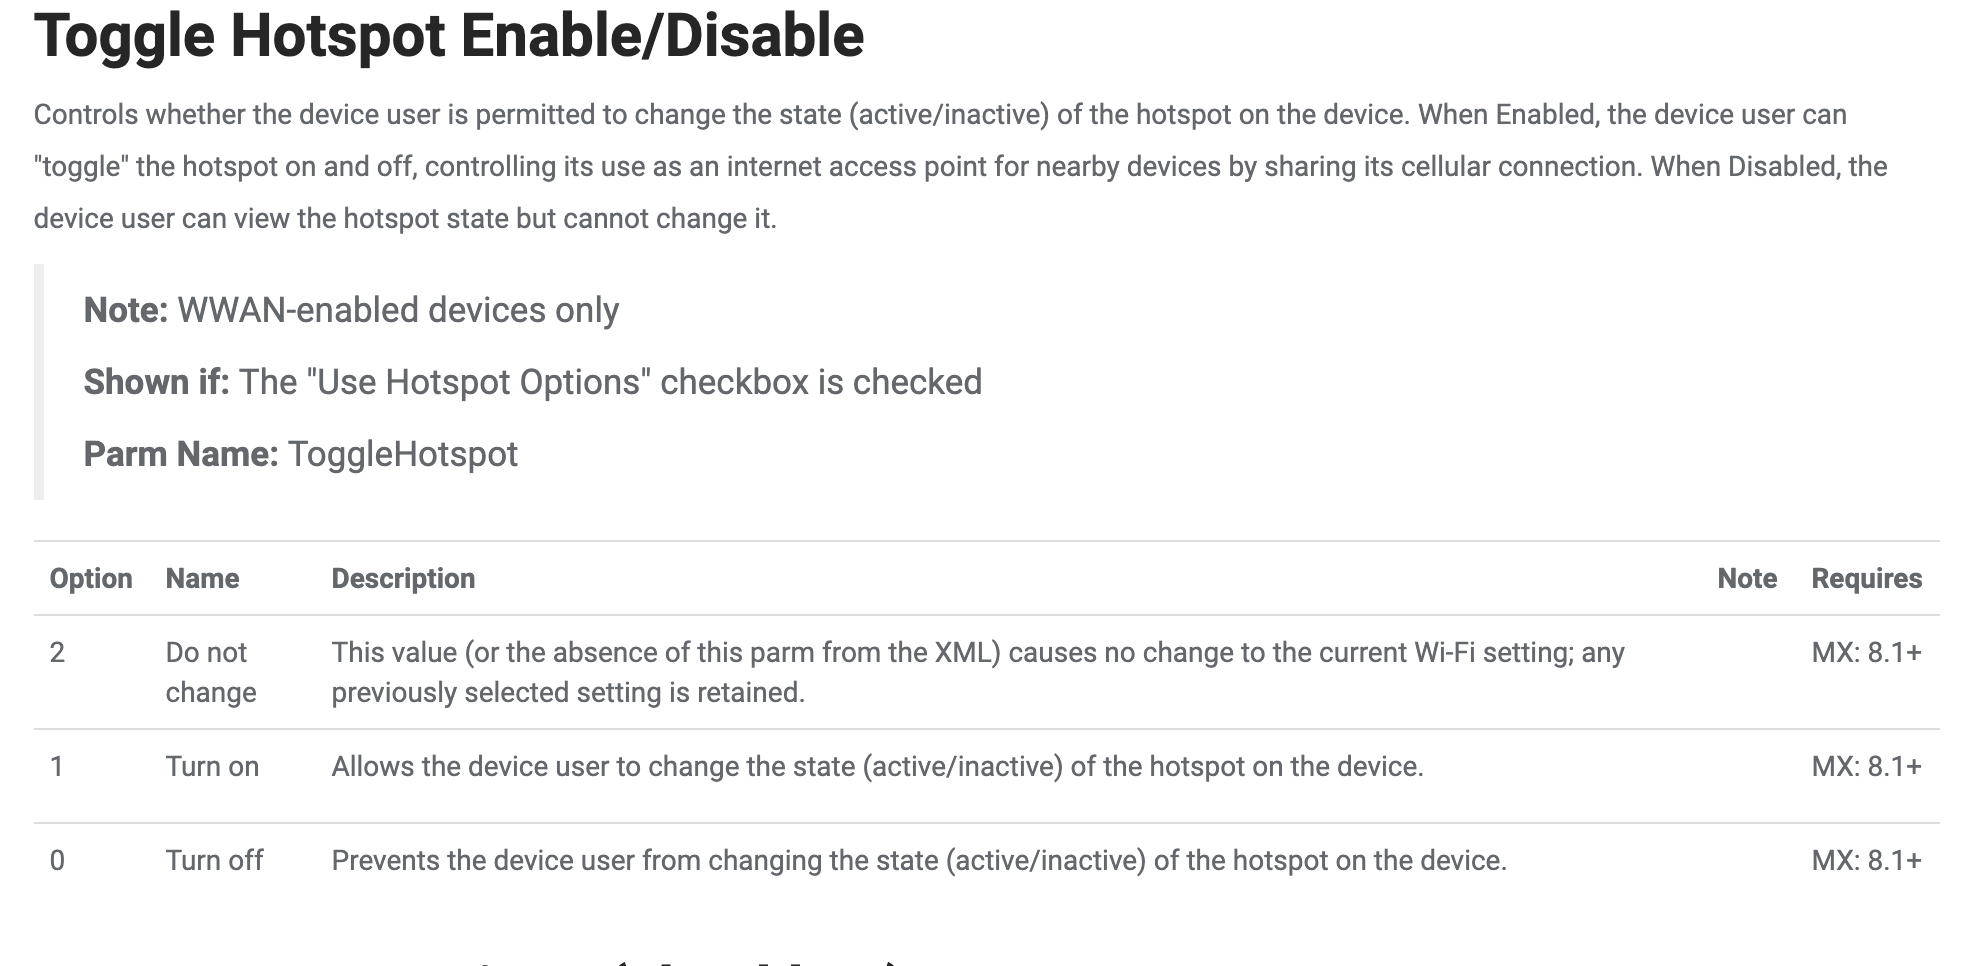This screenshot has width=1988, height=966.
Task: Click the "Name" column header
Action: [202, 578]
